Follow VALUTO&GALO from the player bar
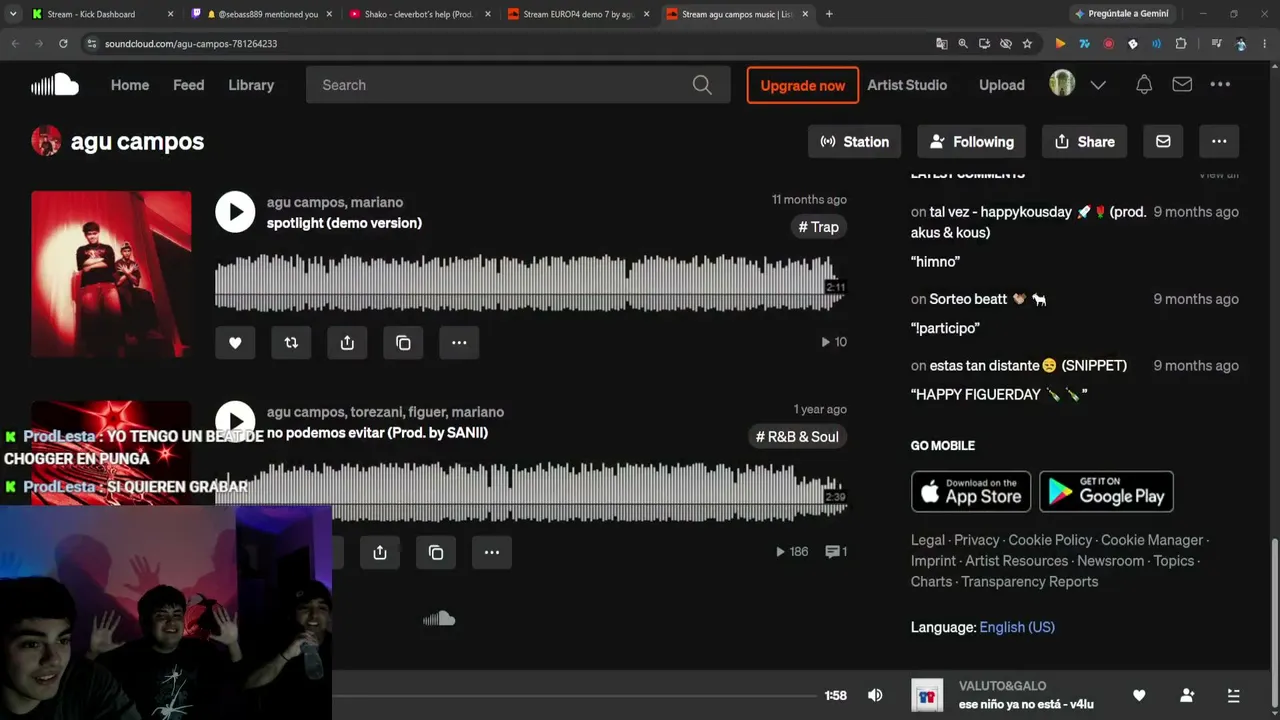Screen dimensions: 1280x720 click(1187, 695)
